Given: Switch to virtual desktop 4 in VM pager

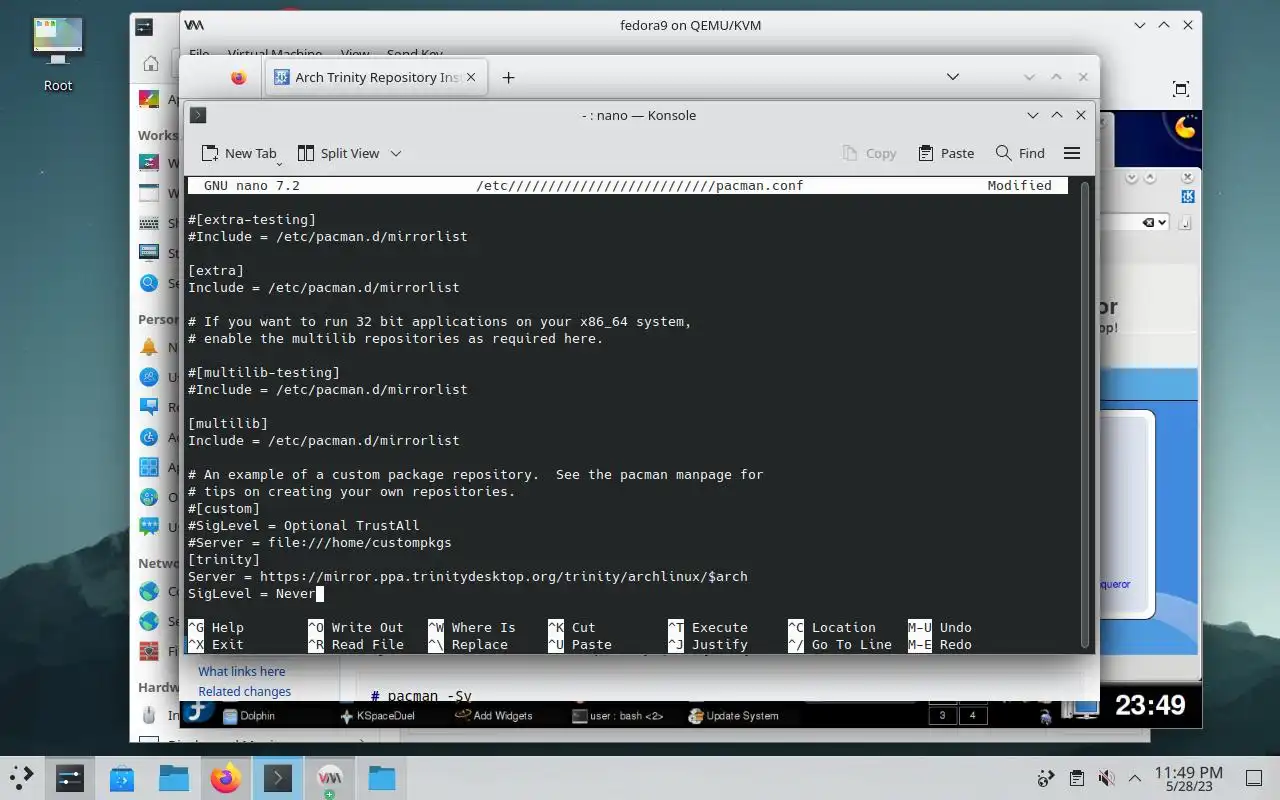Looking at the screenshot, I should [973, 715].
